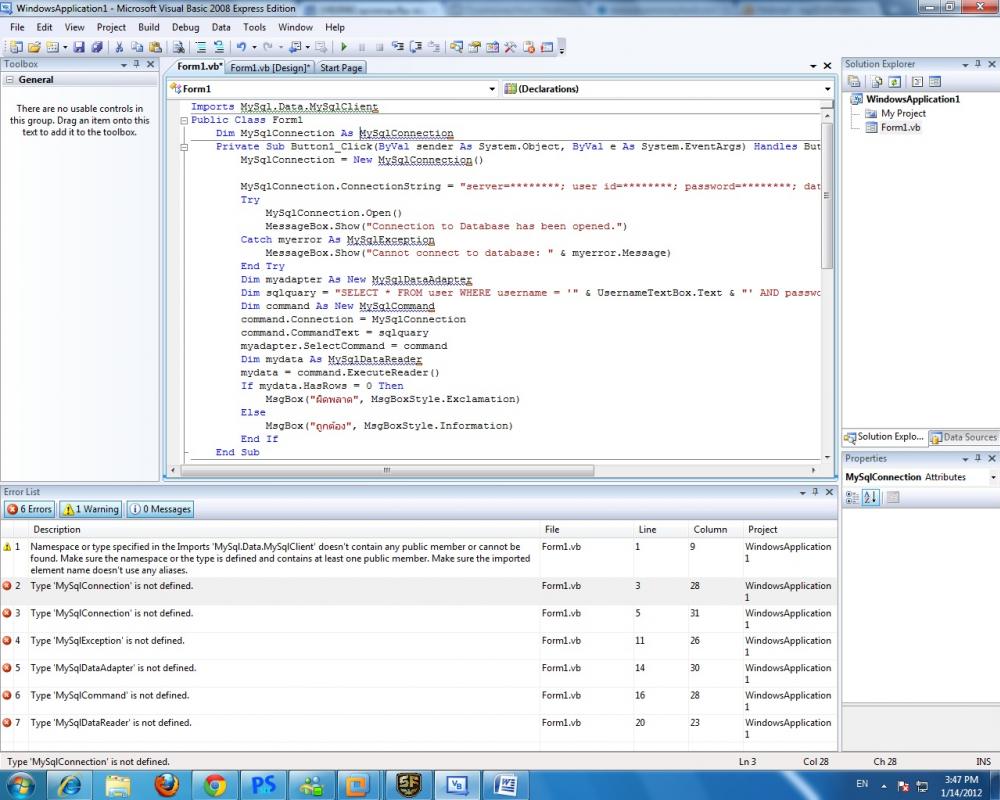Open the Properties Window toolbar icon
The image size is (1000, 800).
(x=474, y=47)
